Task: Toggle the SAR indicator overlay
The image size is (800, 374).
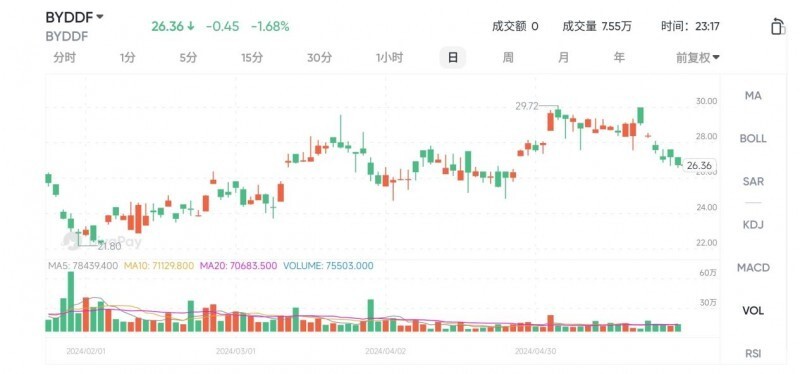Action: tap(753, 181)
